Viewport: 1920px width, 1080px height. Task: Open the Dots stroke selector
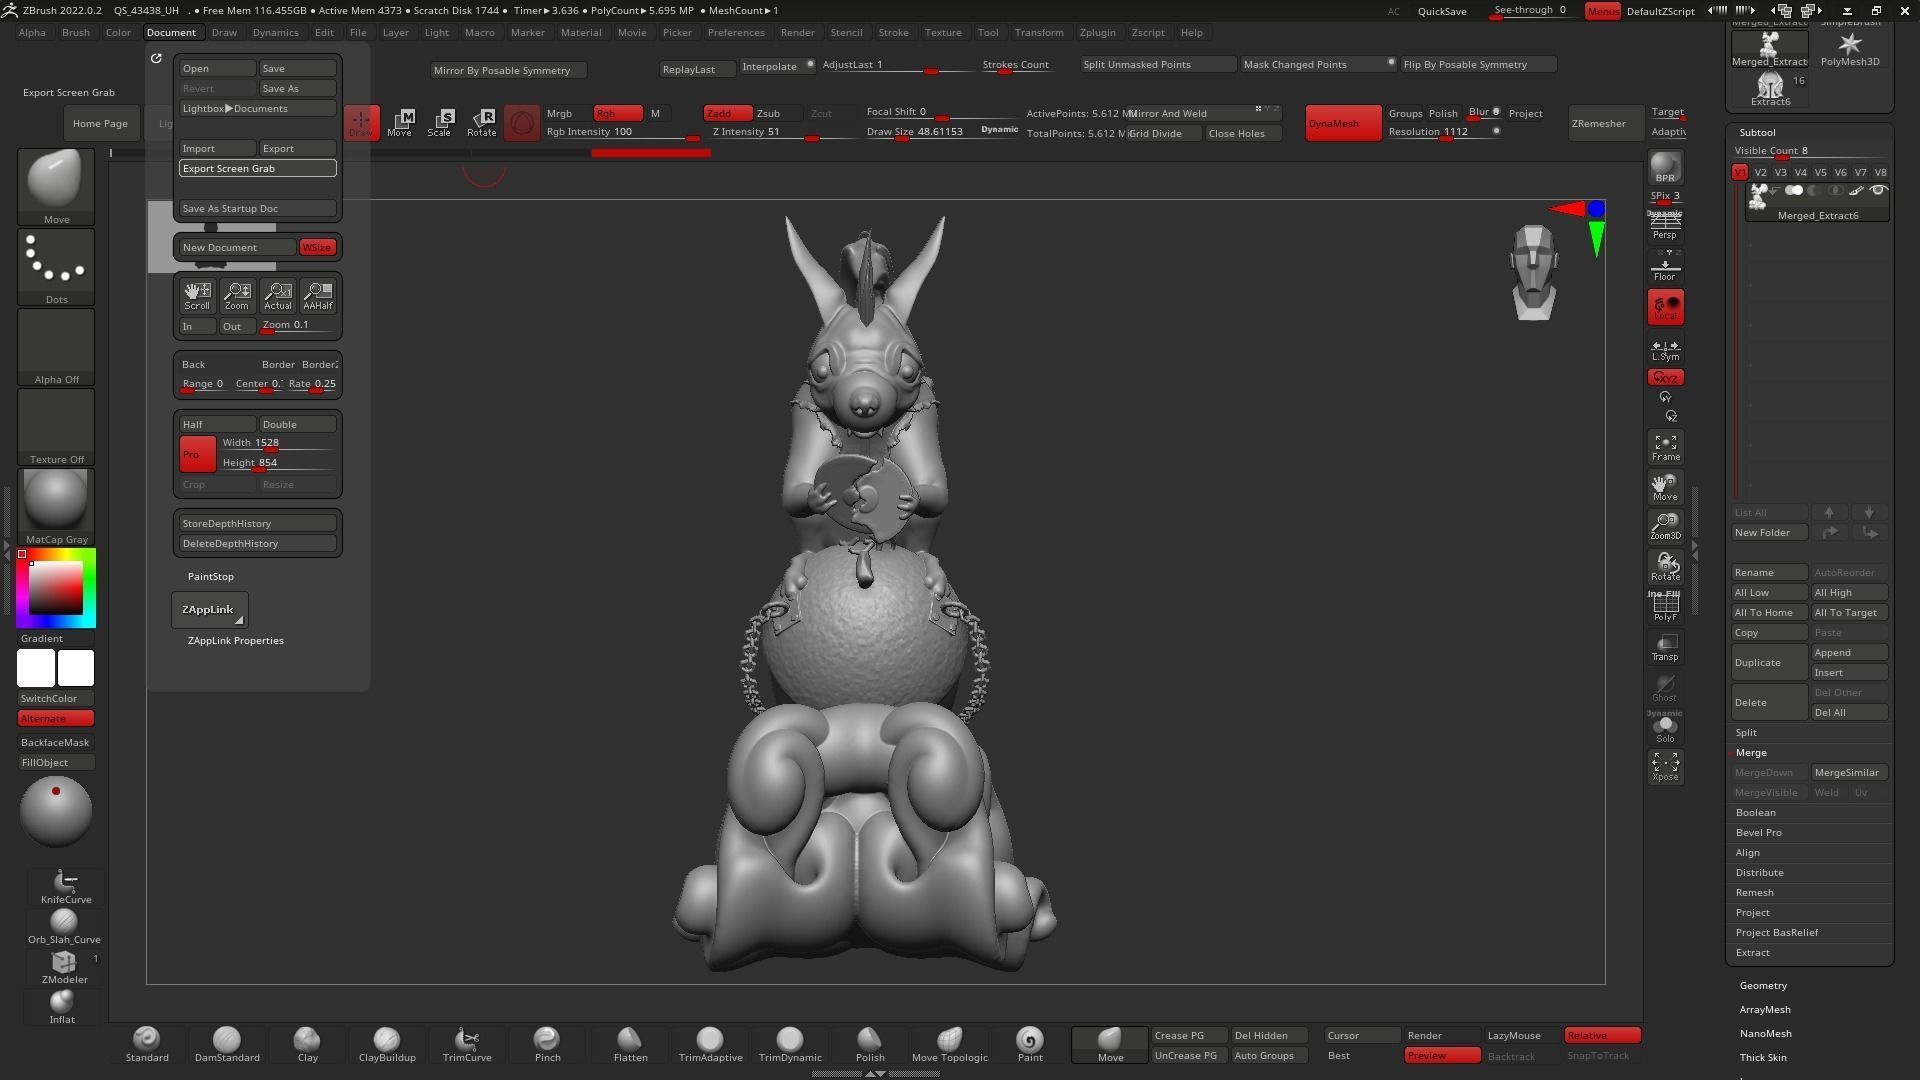coord(56,266)
